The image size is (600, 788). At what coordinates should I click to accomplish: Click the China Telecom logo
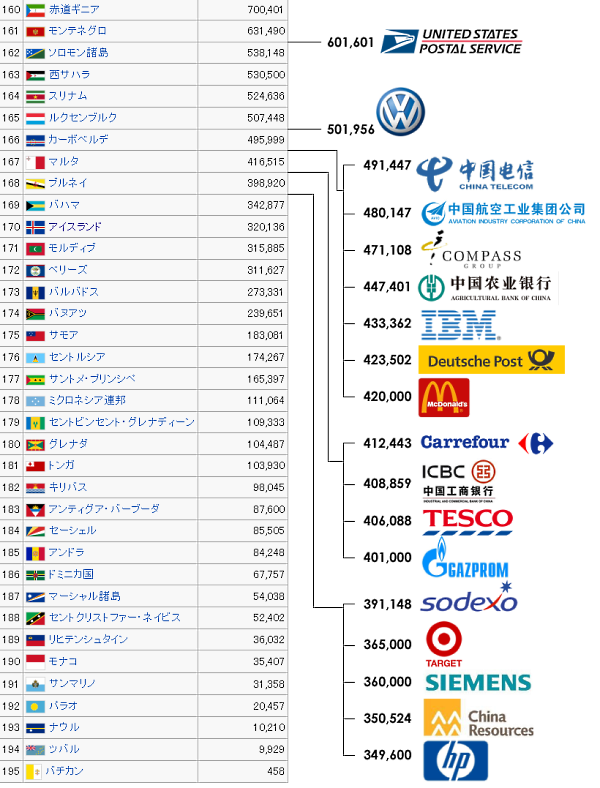(475, 173)
